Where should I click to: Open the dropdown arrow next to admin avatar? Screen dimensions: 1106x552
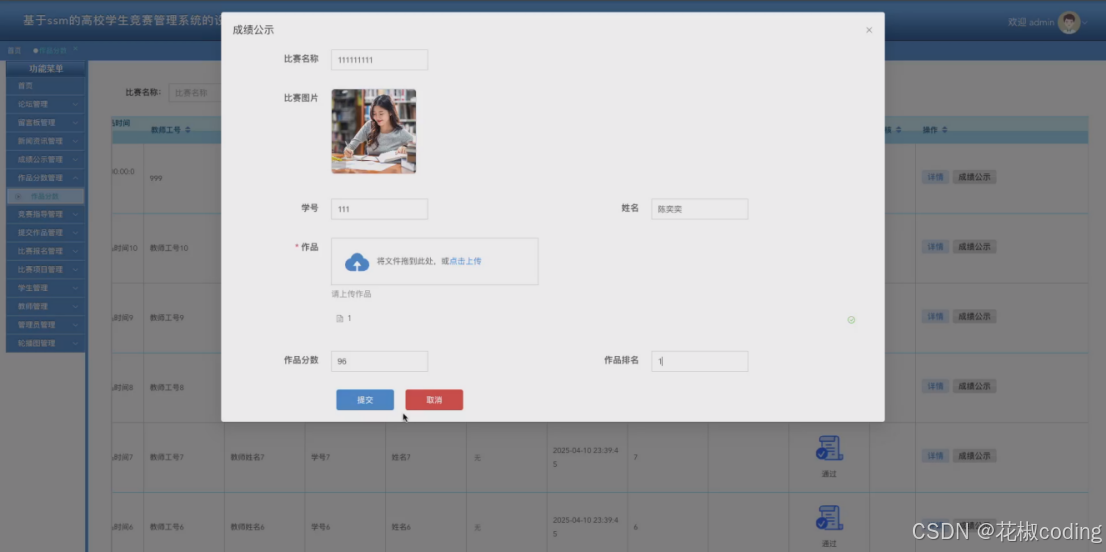click(x=1085, y=23)
